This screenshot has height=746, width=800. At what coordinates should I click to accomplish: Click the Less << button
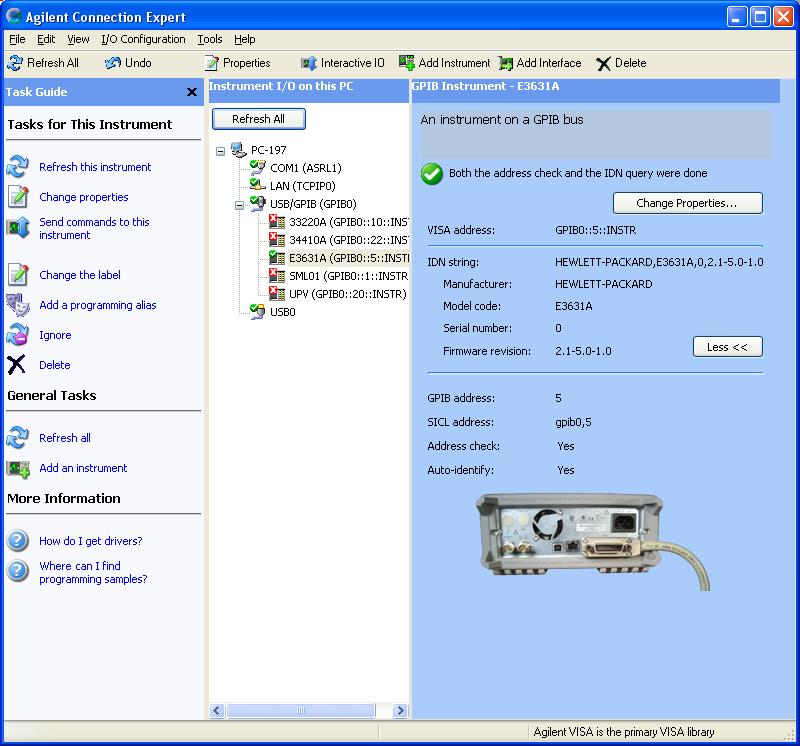(728, 347)
